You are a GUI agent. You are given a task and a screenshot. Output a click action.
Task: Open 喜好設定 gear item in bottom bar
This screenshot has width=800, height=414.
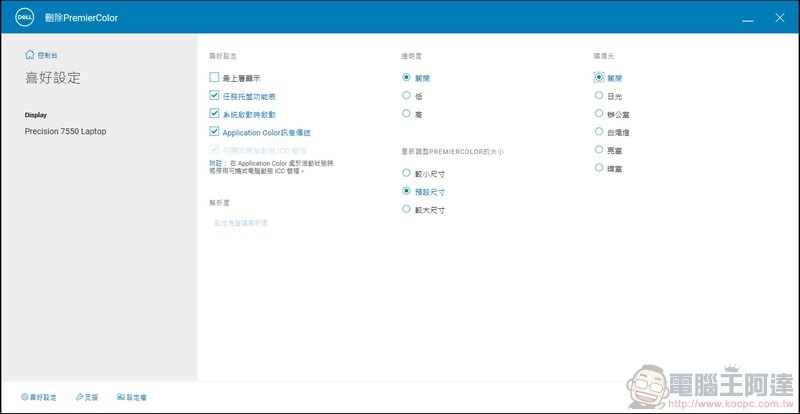(x=39, y=397)
